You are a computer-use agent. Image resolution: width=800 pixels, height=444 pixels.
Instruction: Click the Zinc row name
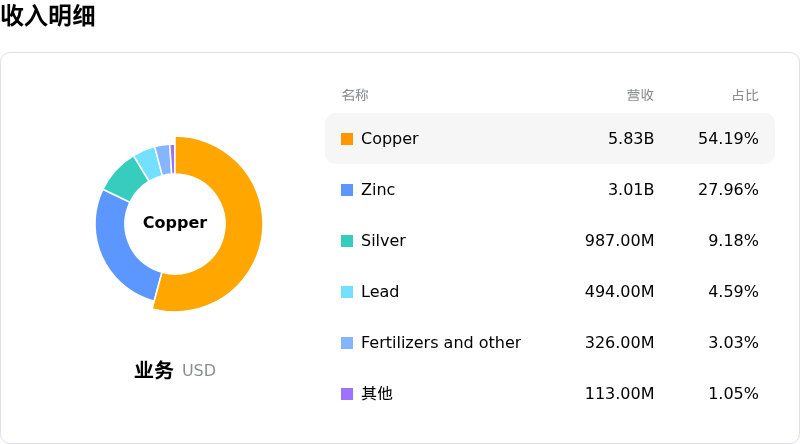(378, 189)
